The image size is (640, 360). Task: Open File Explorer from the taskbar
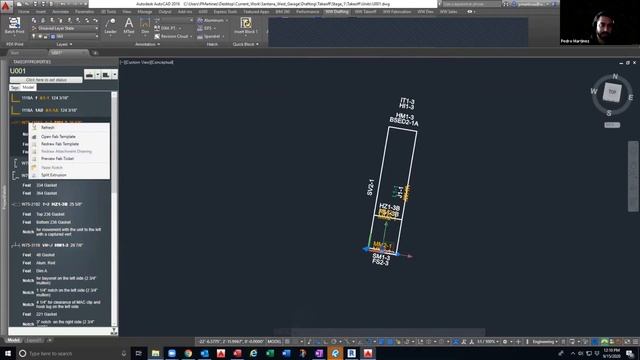click(156, 353)
